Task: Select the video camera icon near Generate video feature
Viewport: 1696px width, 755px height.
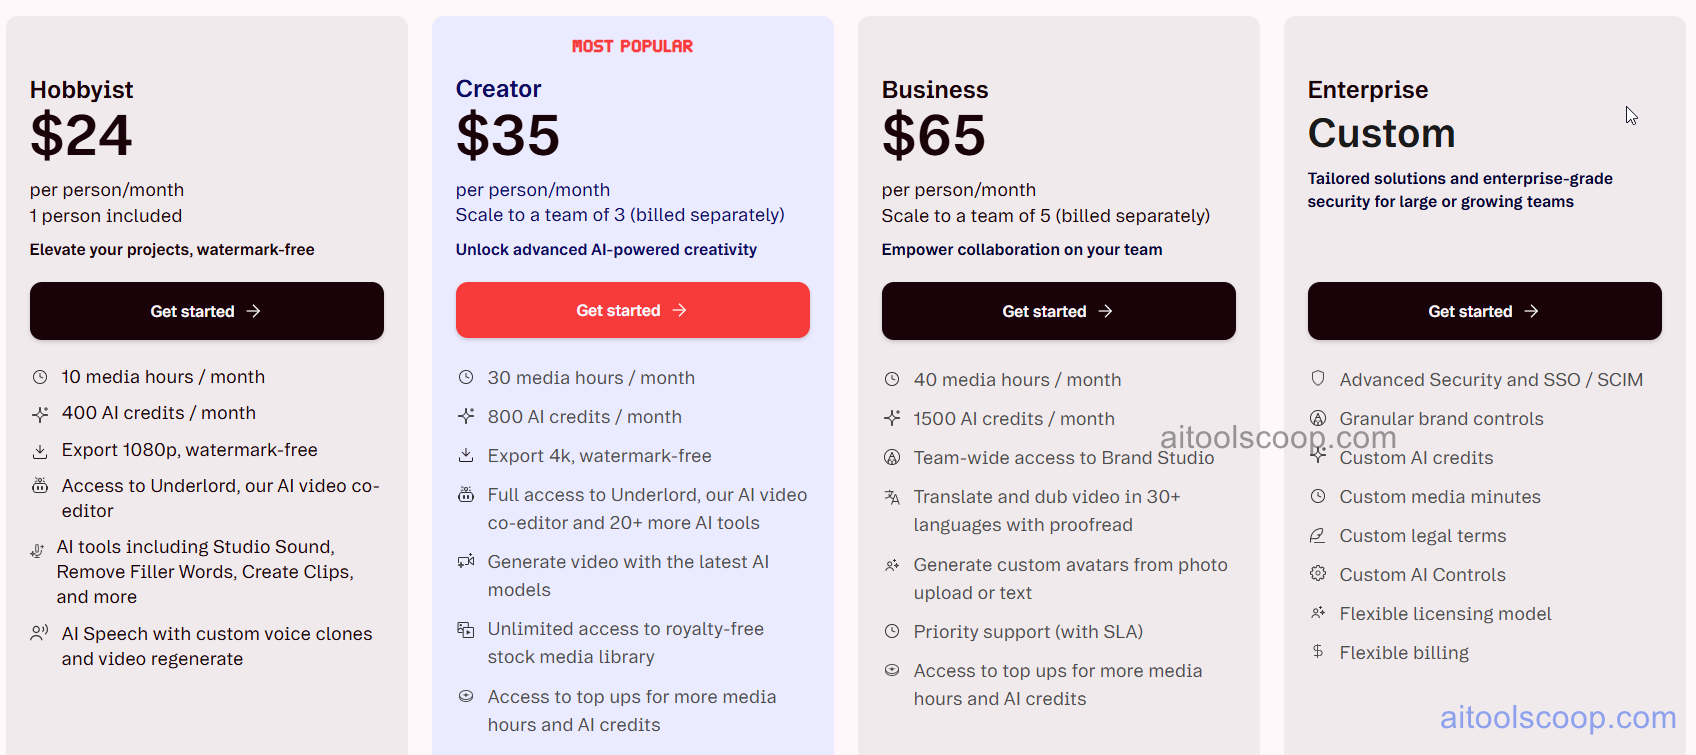Action: pyautogui.click(x=466, y=560)
